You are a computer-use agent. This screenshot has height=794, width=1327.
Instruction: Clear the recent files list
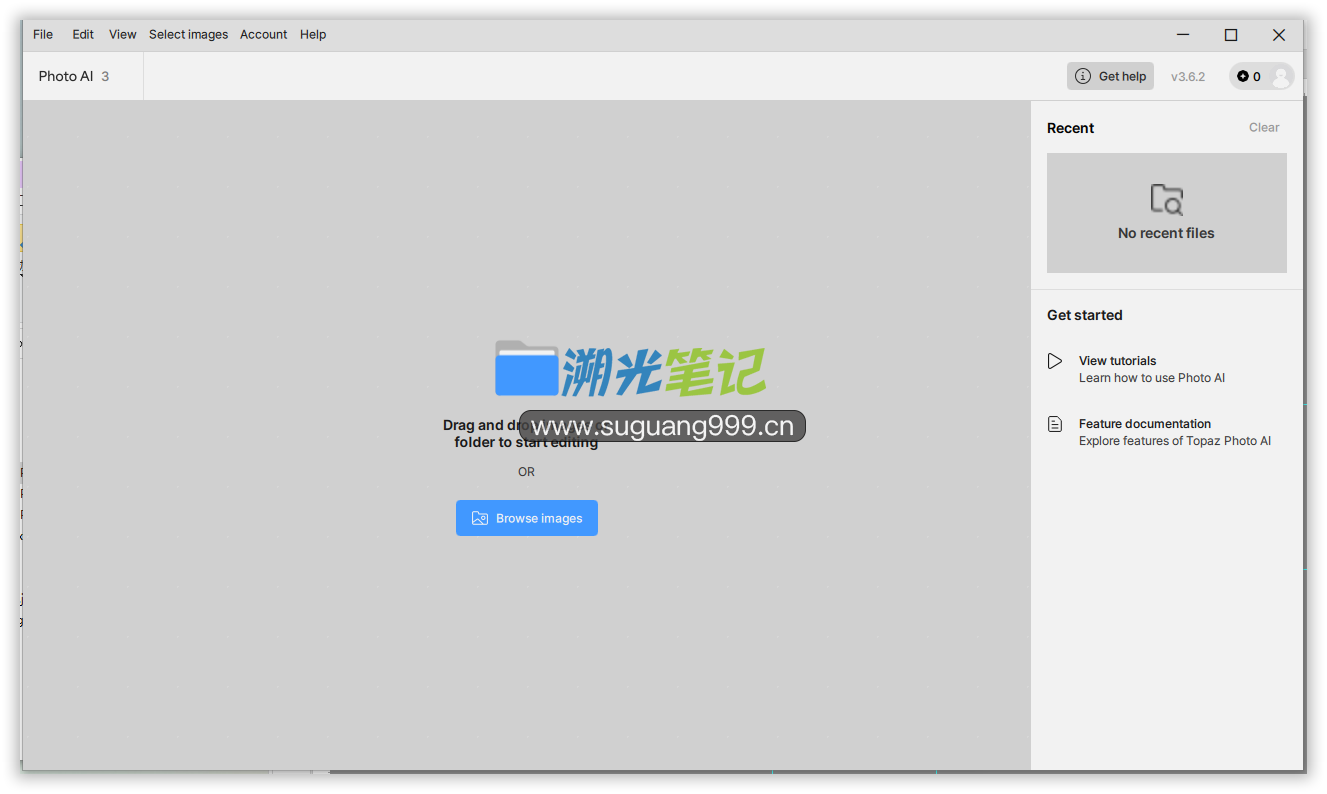(1264, 127)
